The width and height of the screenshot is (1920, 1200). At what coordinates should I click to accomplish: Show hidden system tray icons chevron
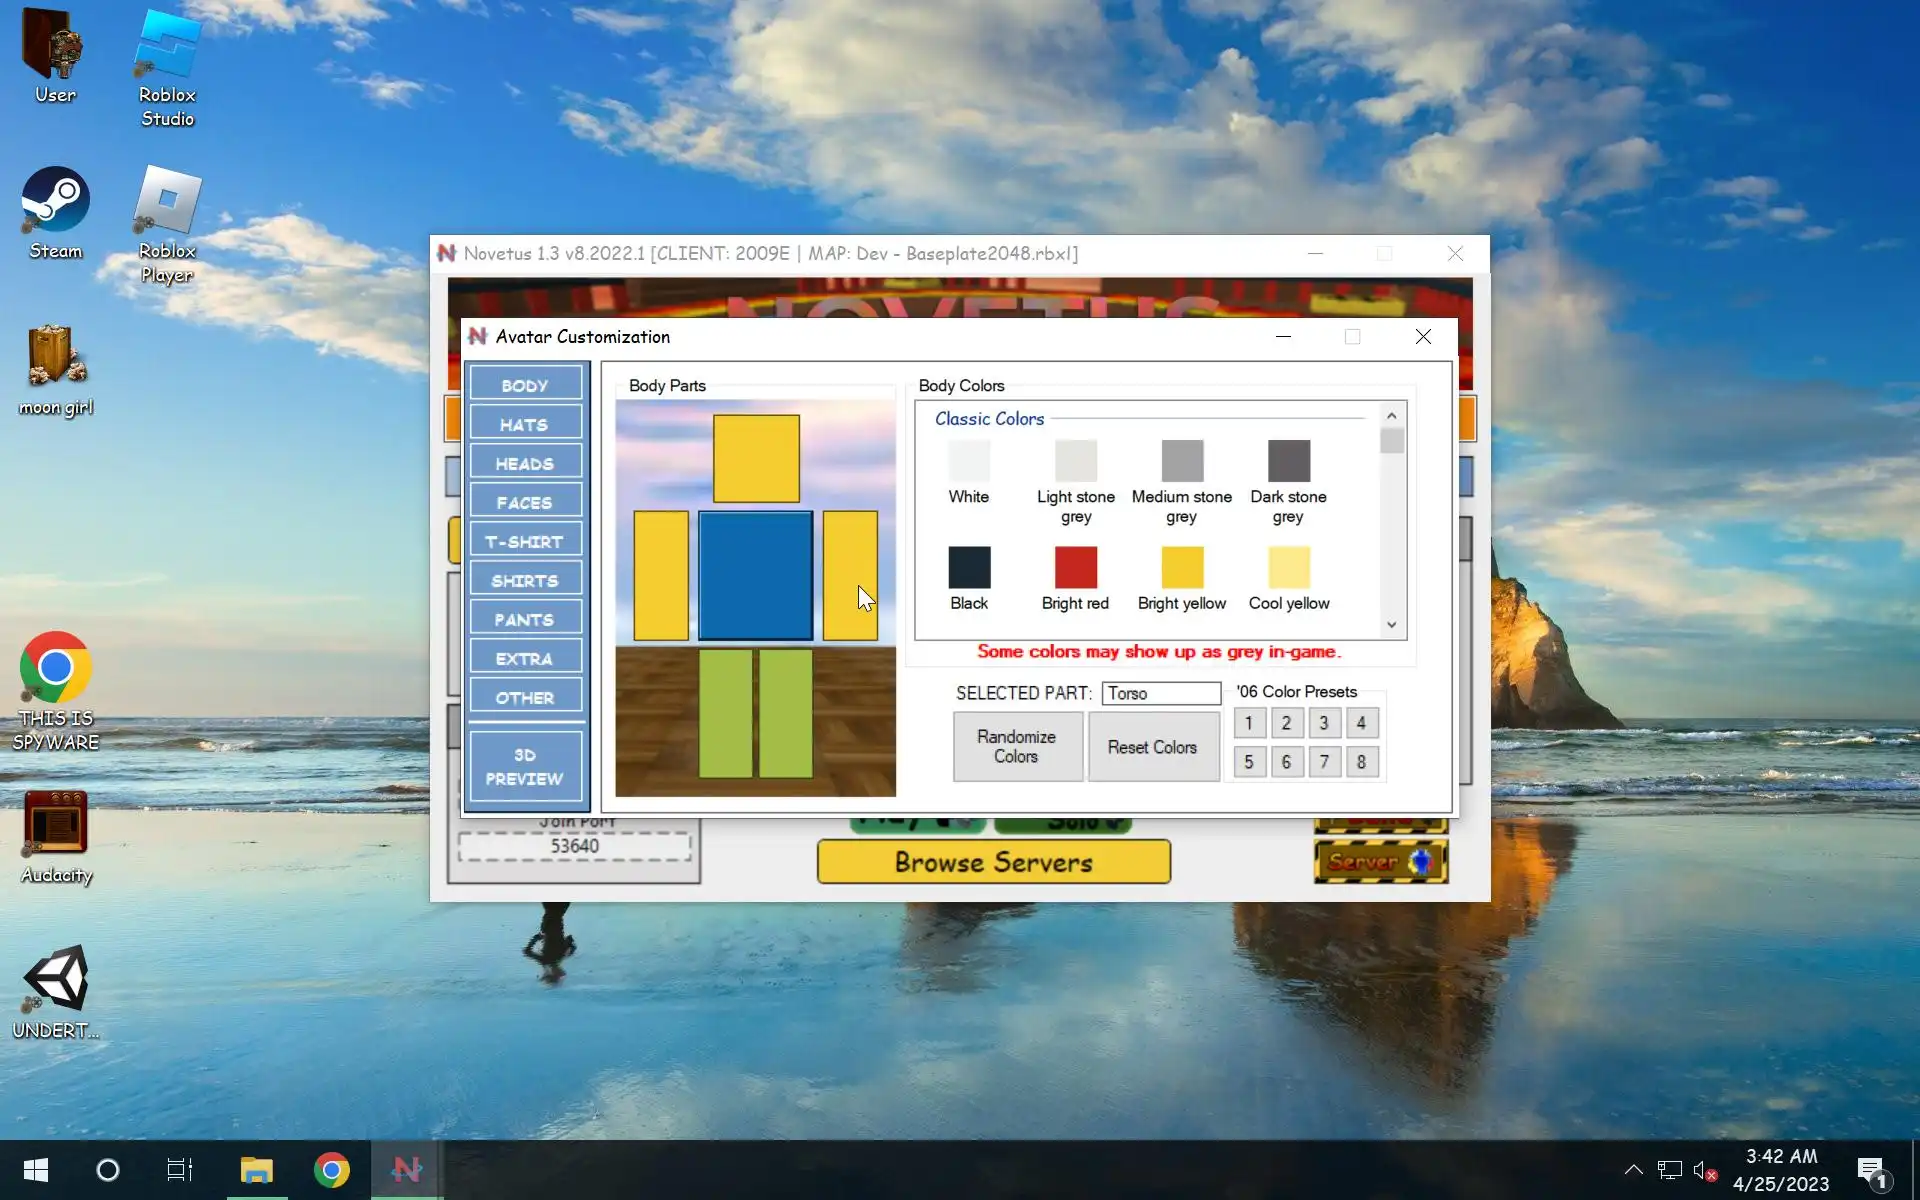1633,1169
